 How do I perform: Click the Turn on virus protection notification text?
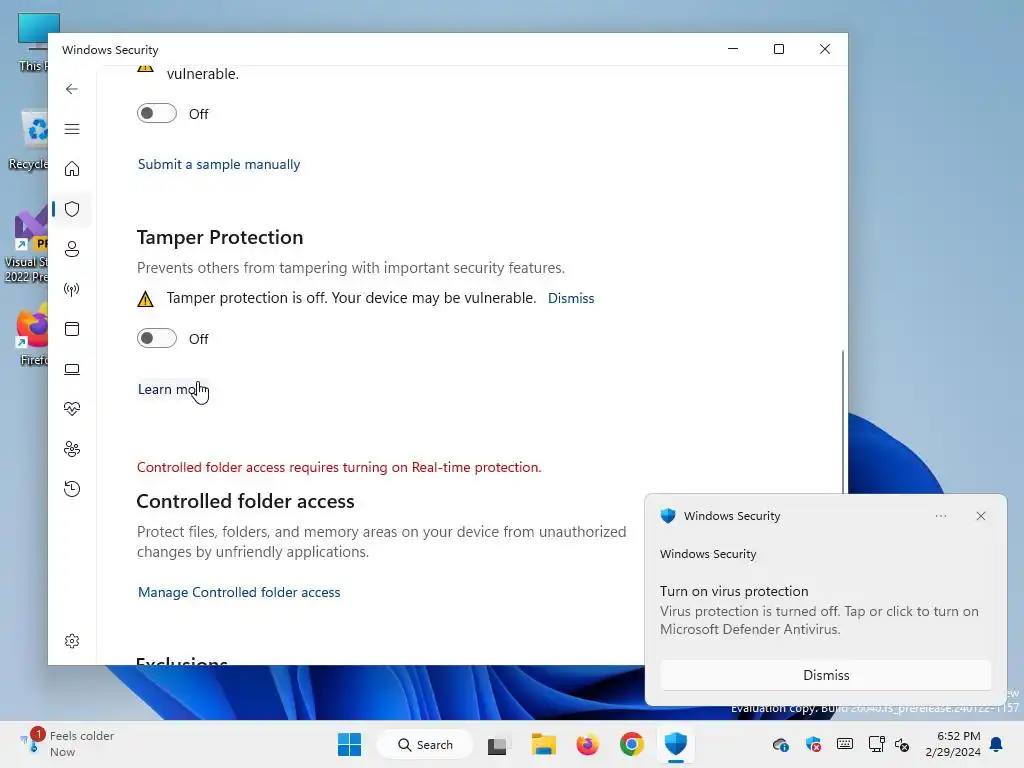click(x=734, y=591)
